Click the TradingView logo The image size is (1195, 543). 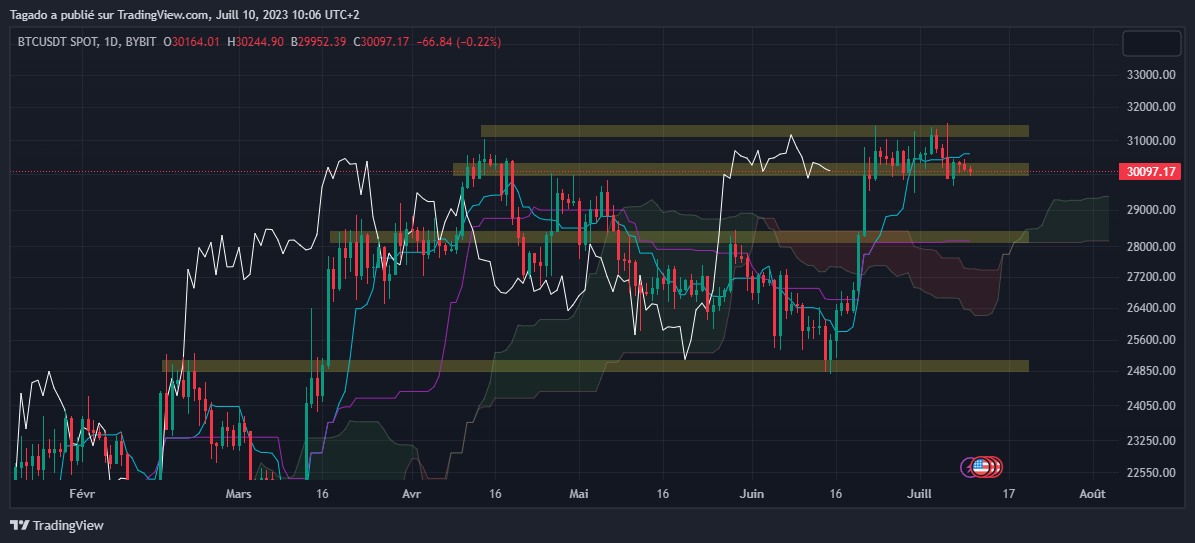56,525
